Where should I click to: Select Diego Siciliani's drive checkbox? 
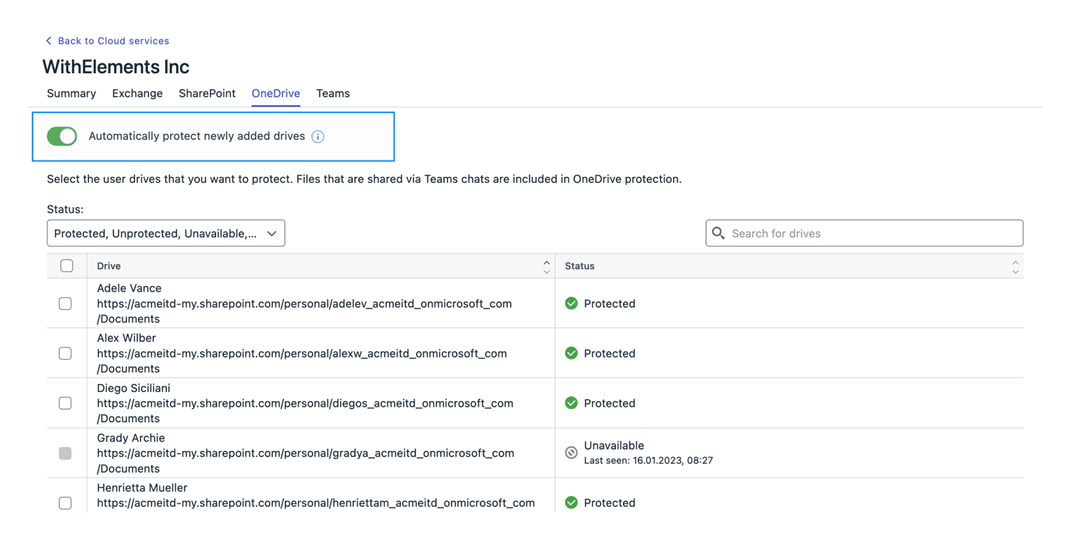[65, 403]
